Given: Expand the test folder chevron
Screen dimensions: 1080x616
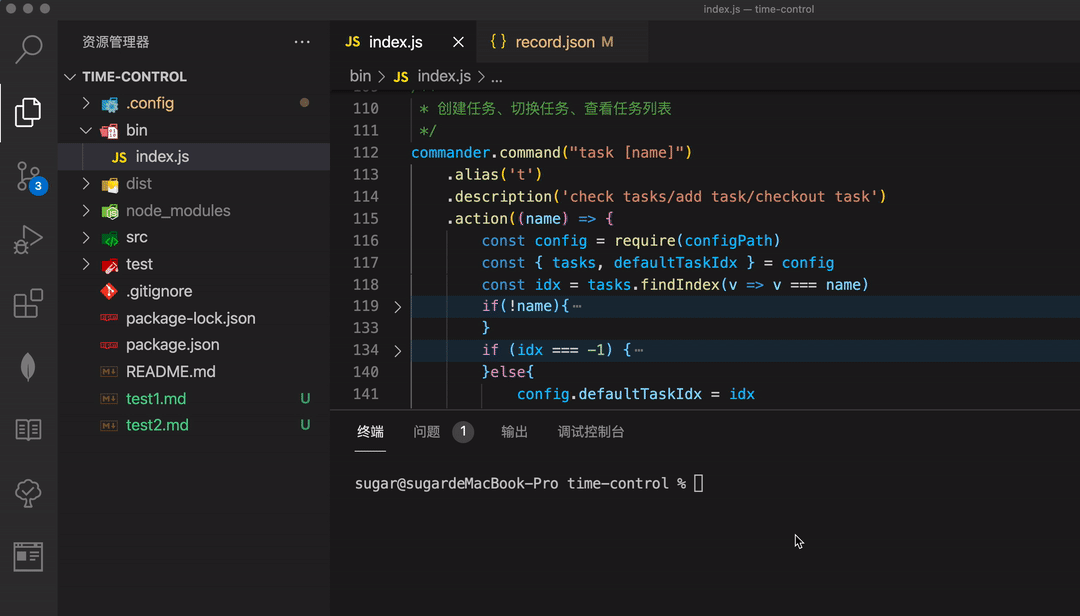Looking at the screenshot, I should coord(86,265).
